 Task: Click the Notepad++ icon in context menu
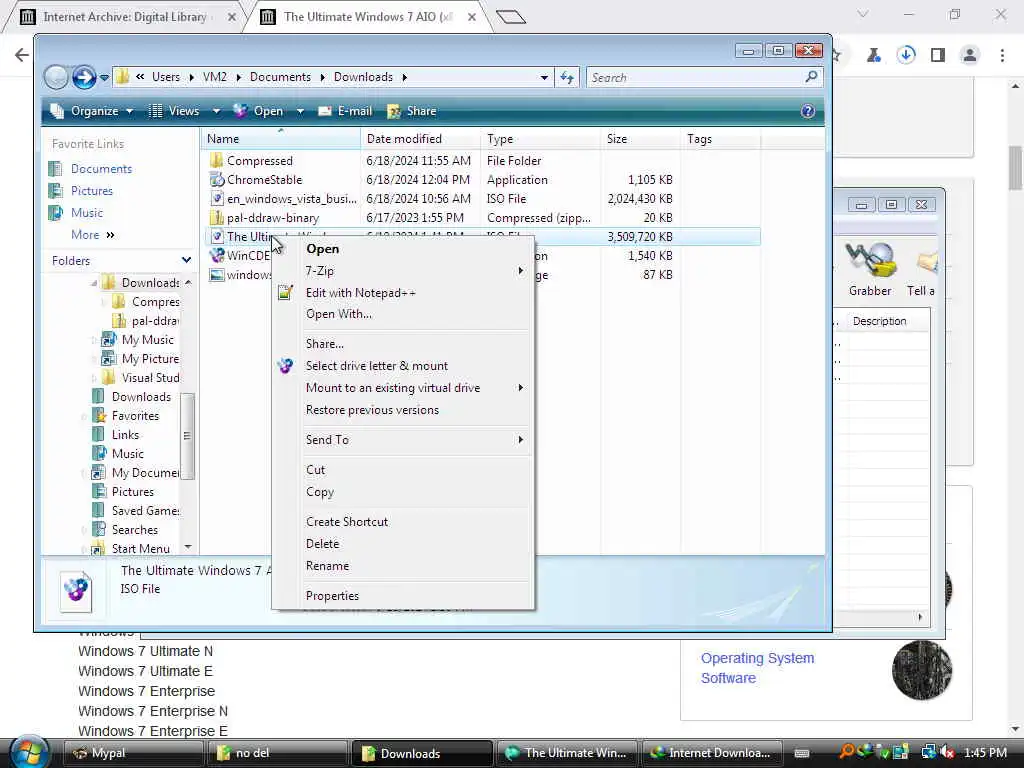point(285,293)
